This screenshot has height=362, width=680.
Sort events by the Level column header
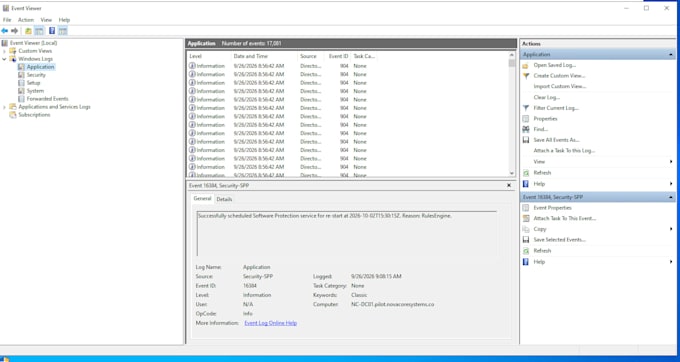209,56
